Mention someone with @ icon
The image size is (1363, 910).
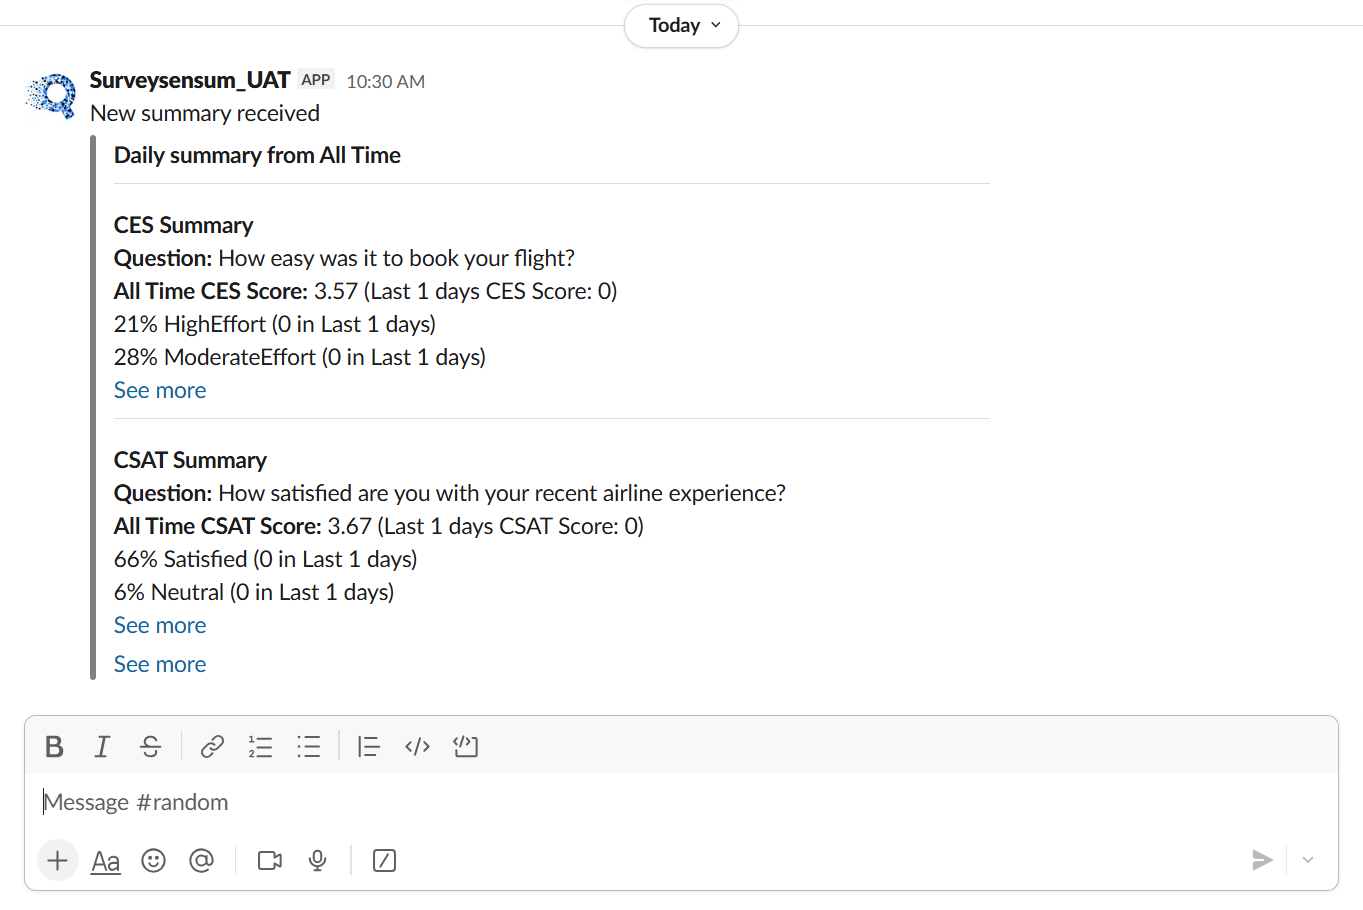[x=201, y=860]
